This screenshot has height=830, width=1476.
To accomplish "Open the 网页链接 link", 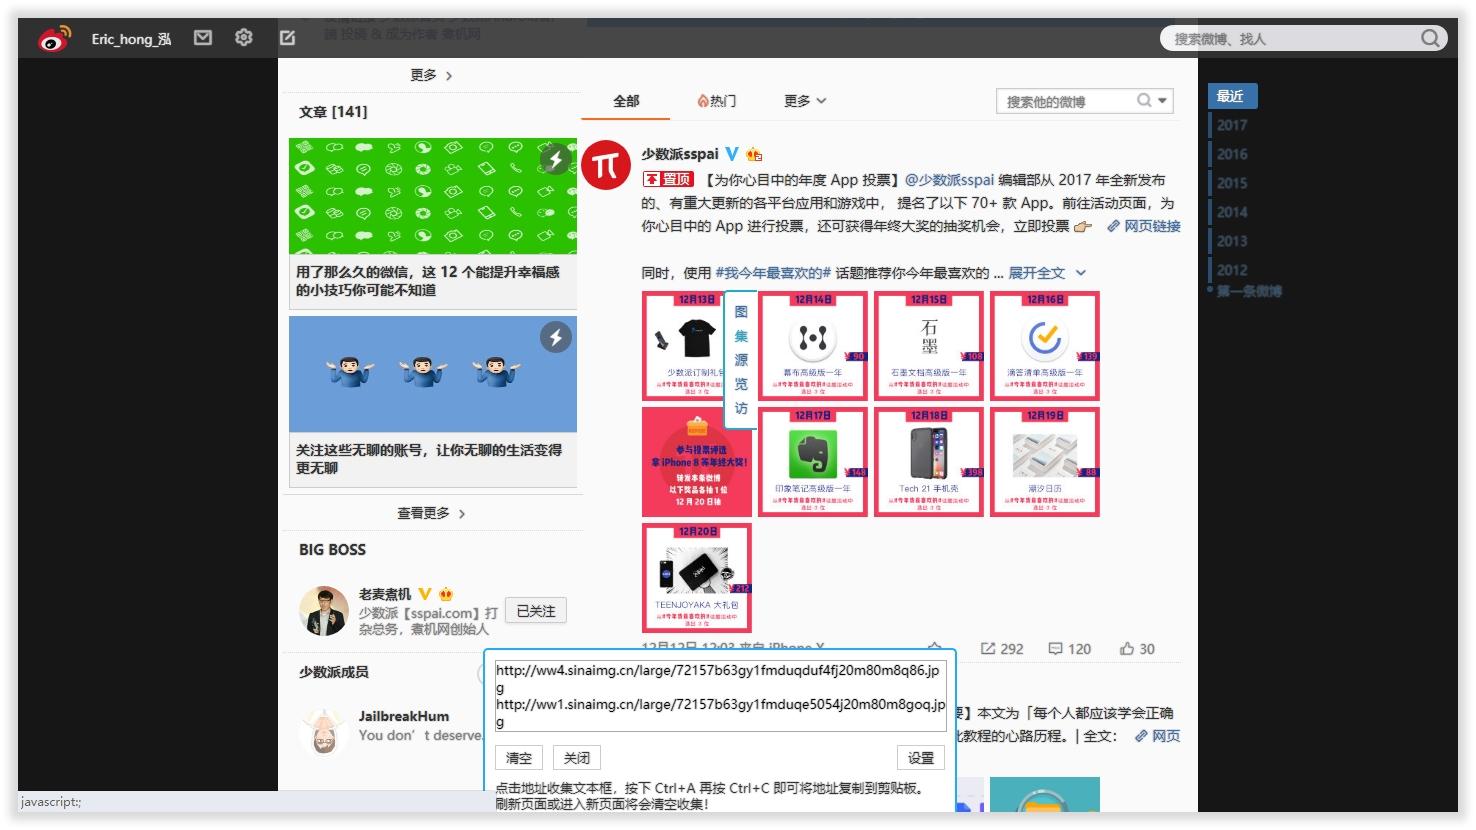I will [1144, 226].
